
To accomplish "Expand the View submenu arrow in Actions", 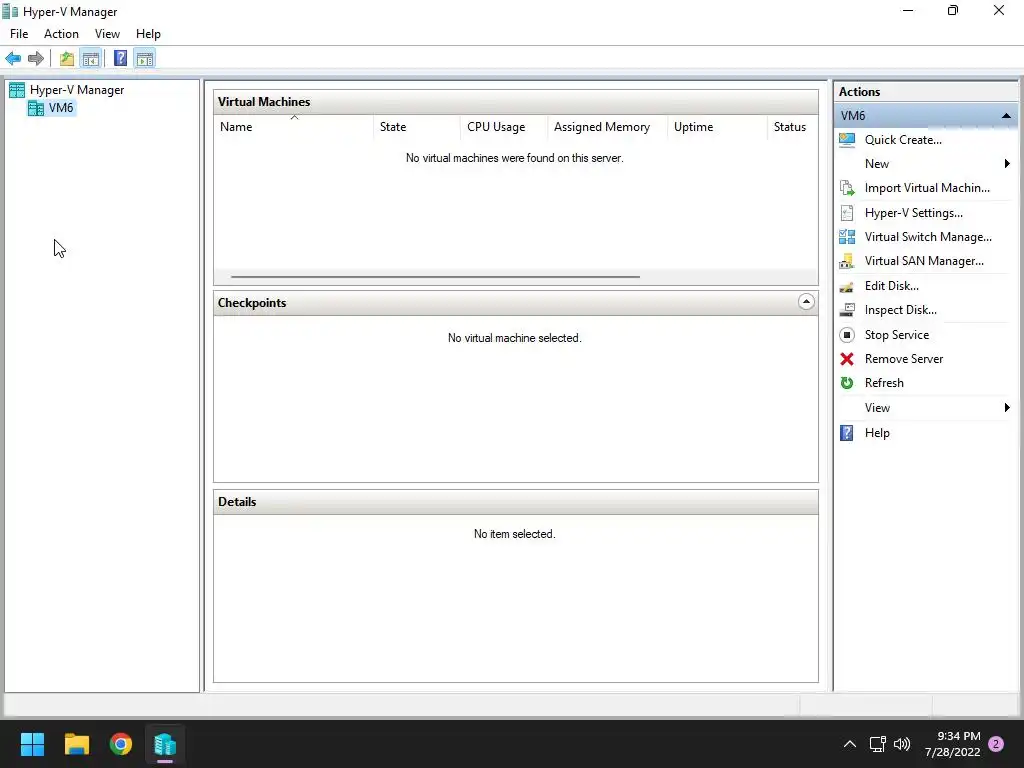I will (1007, 408).
